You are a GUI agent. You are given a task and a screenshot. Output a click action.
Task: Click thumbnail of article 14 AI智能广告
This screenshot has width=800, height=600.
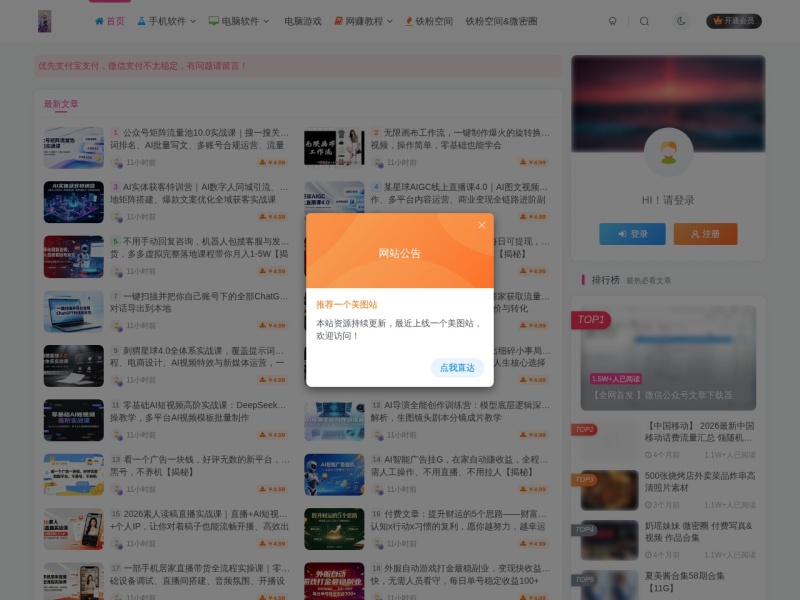coord(334,475)
